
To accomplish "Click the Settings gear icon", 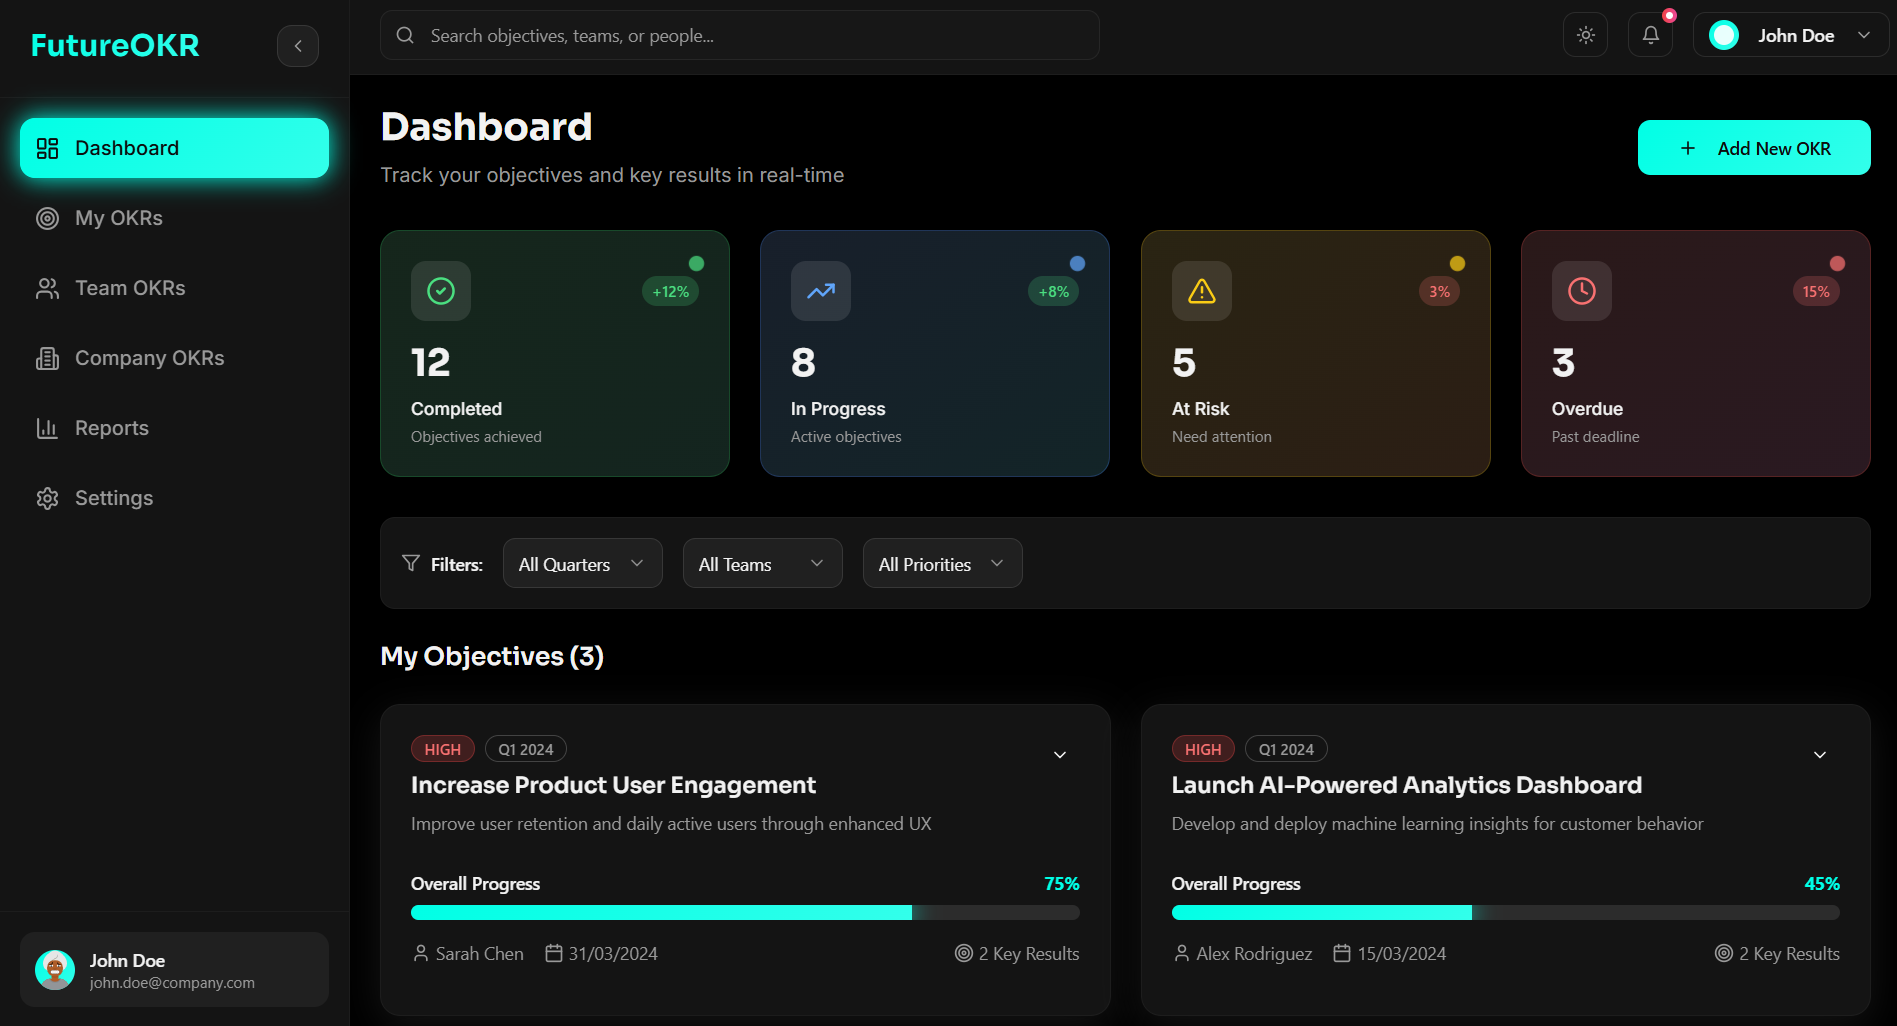I will pyautogui.click(x=47, y=498).
